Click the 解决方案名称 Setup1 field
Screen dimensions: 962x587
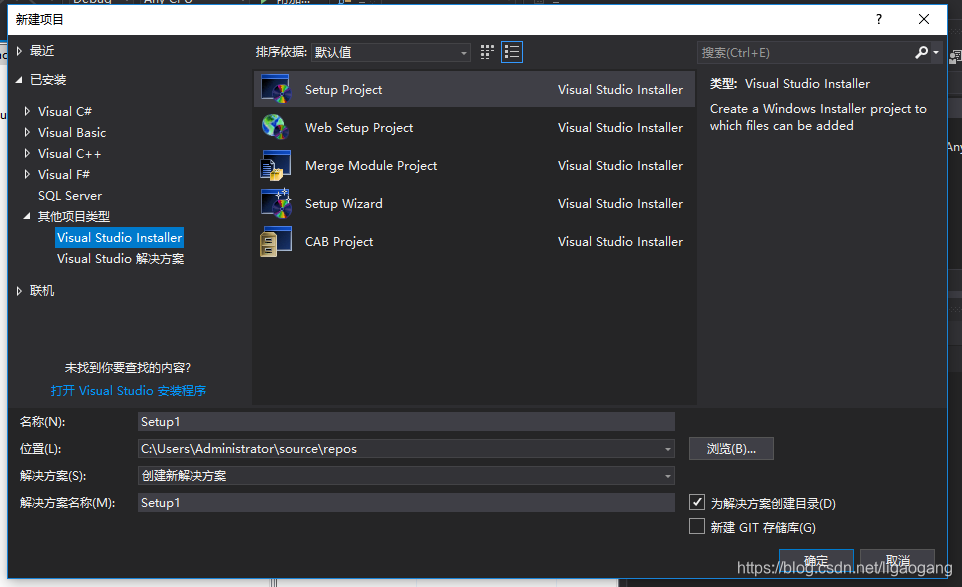click(406, 502)
